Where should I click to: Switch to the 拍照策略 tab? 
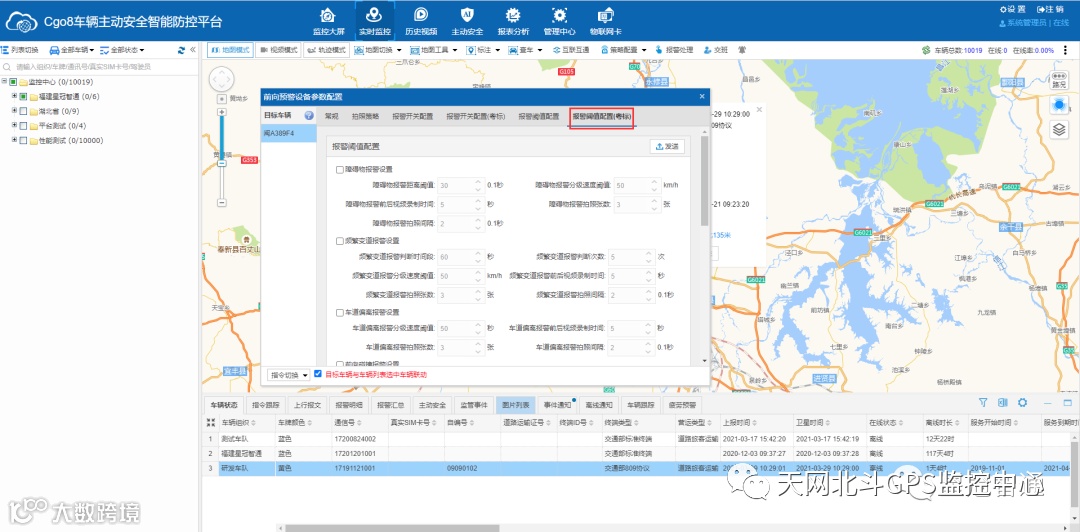click(x=365, y=116)
